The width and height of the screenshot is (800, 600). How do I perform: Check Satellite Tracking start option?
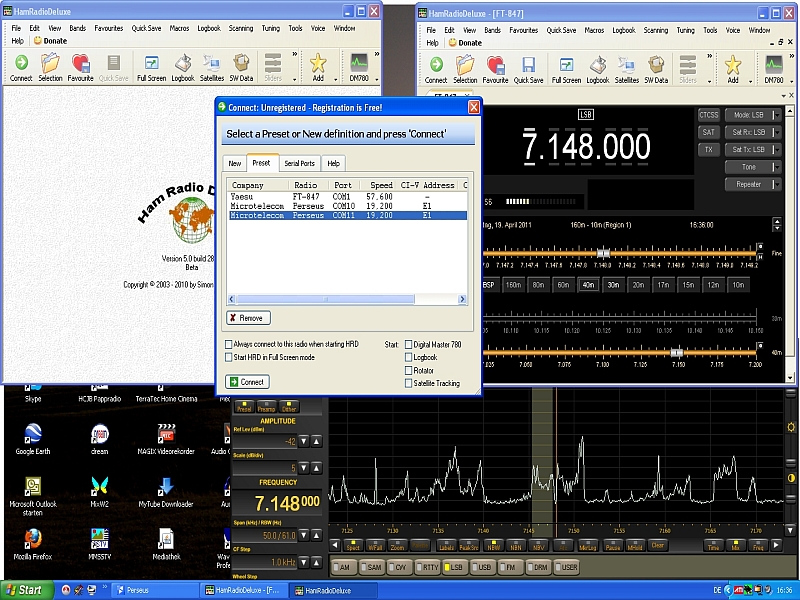click(408, 383)
